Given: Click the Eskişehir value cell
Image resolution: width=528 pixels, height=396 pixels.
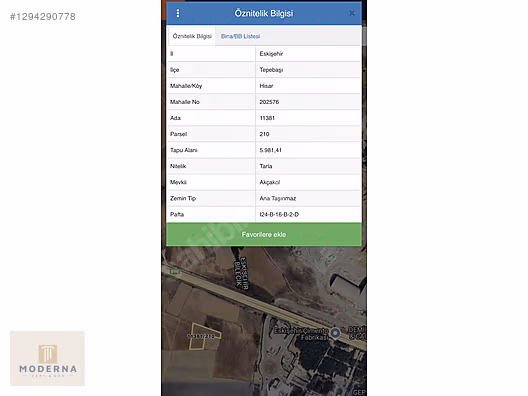Looking at the screenshot, I should click(x=308, y=54).
